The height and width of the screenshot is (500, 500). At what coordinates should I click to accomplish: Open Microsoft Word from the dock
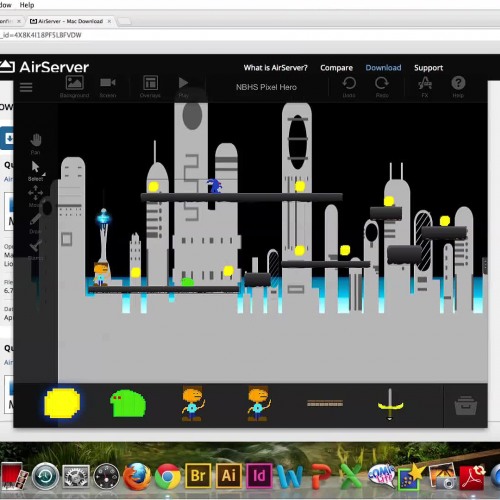coord(290,477)
